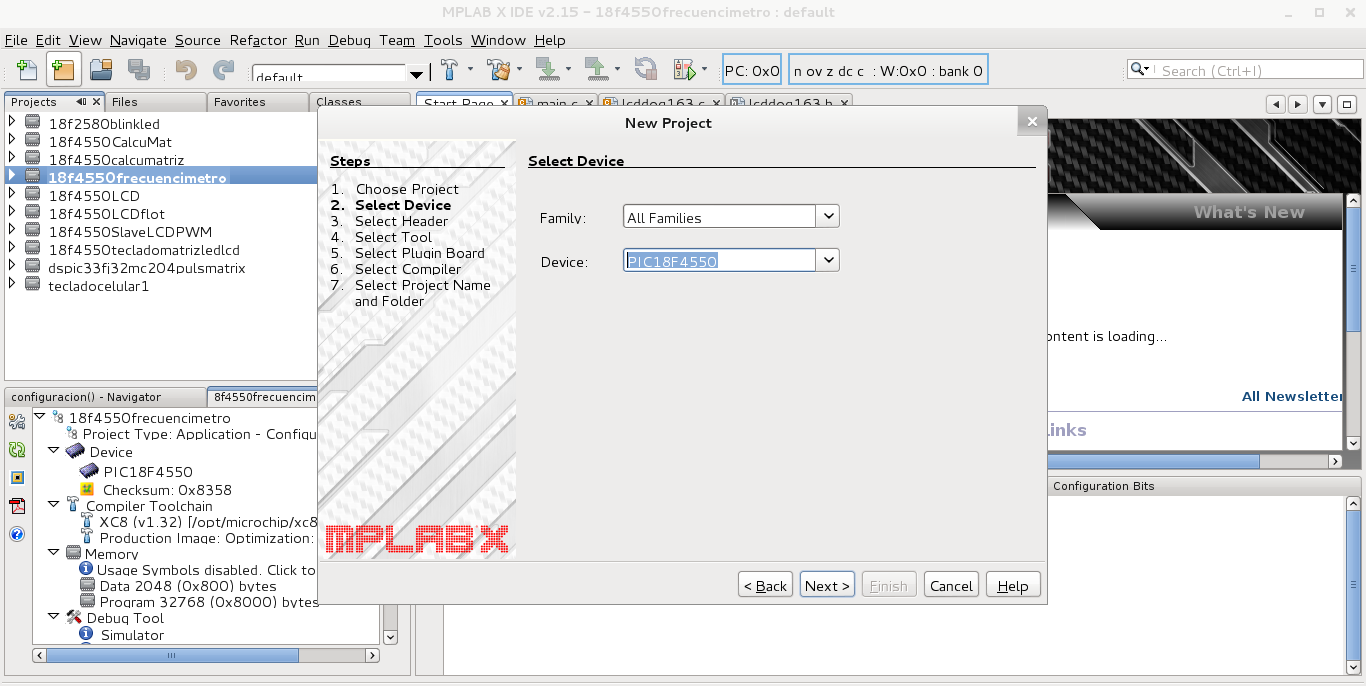Click the Build Project hammer icon
The image size is (1366, 686).
click(450, 70)
